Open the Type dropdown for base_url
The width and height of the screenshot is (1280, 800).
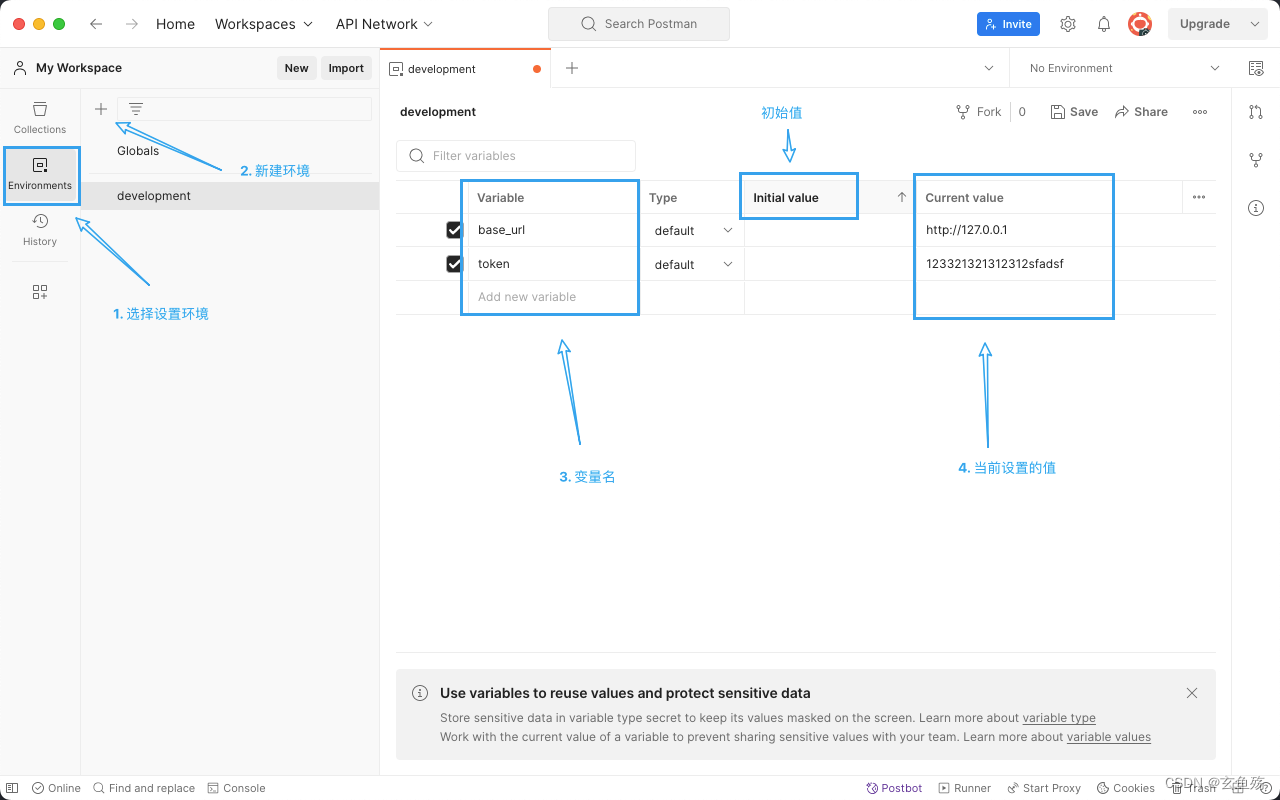tap(694, 230)
